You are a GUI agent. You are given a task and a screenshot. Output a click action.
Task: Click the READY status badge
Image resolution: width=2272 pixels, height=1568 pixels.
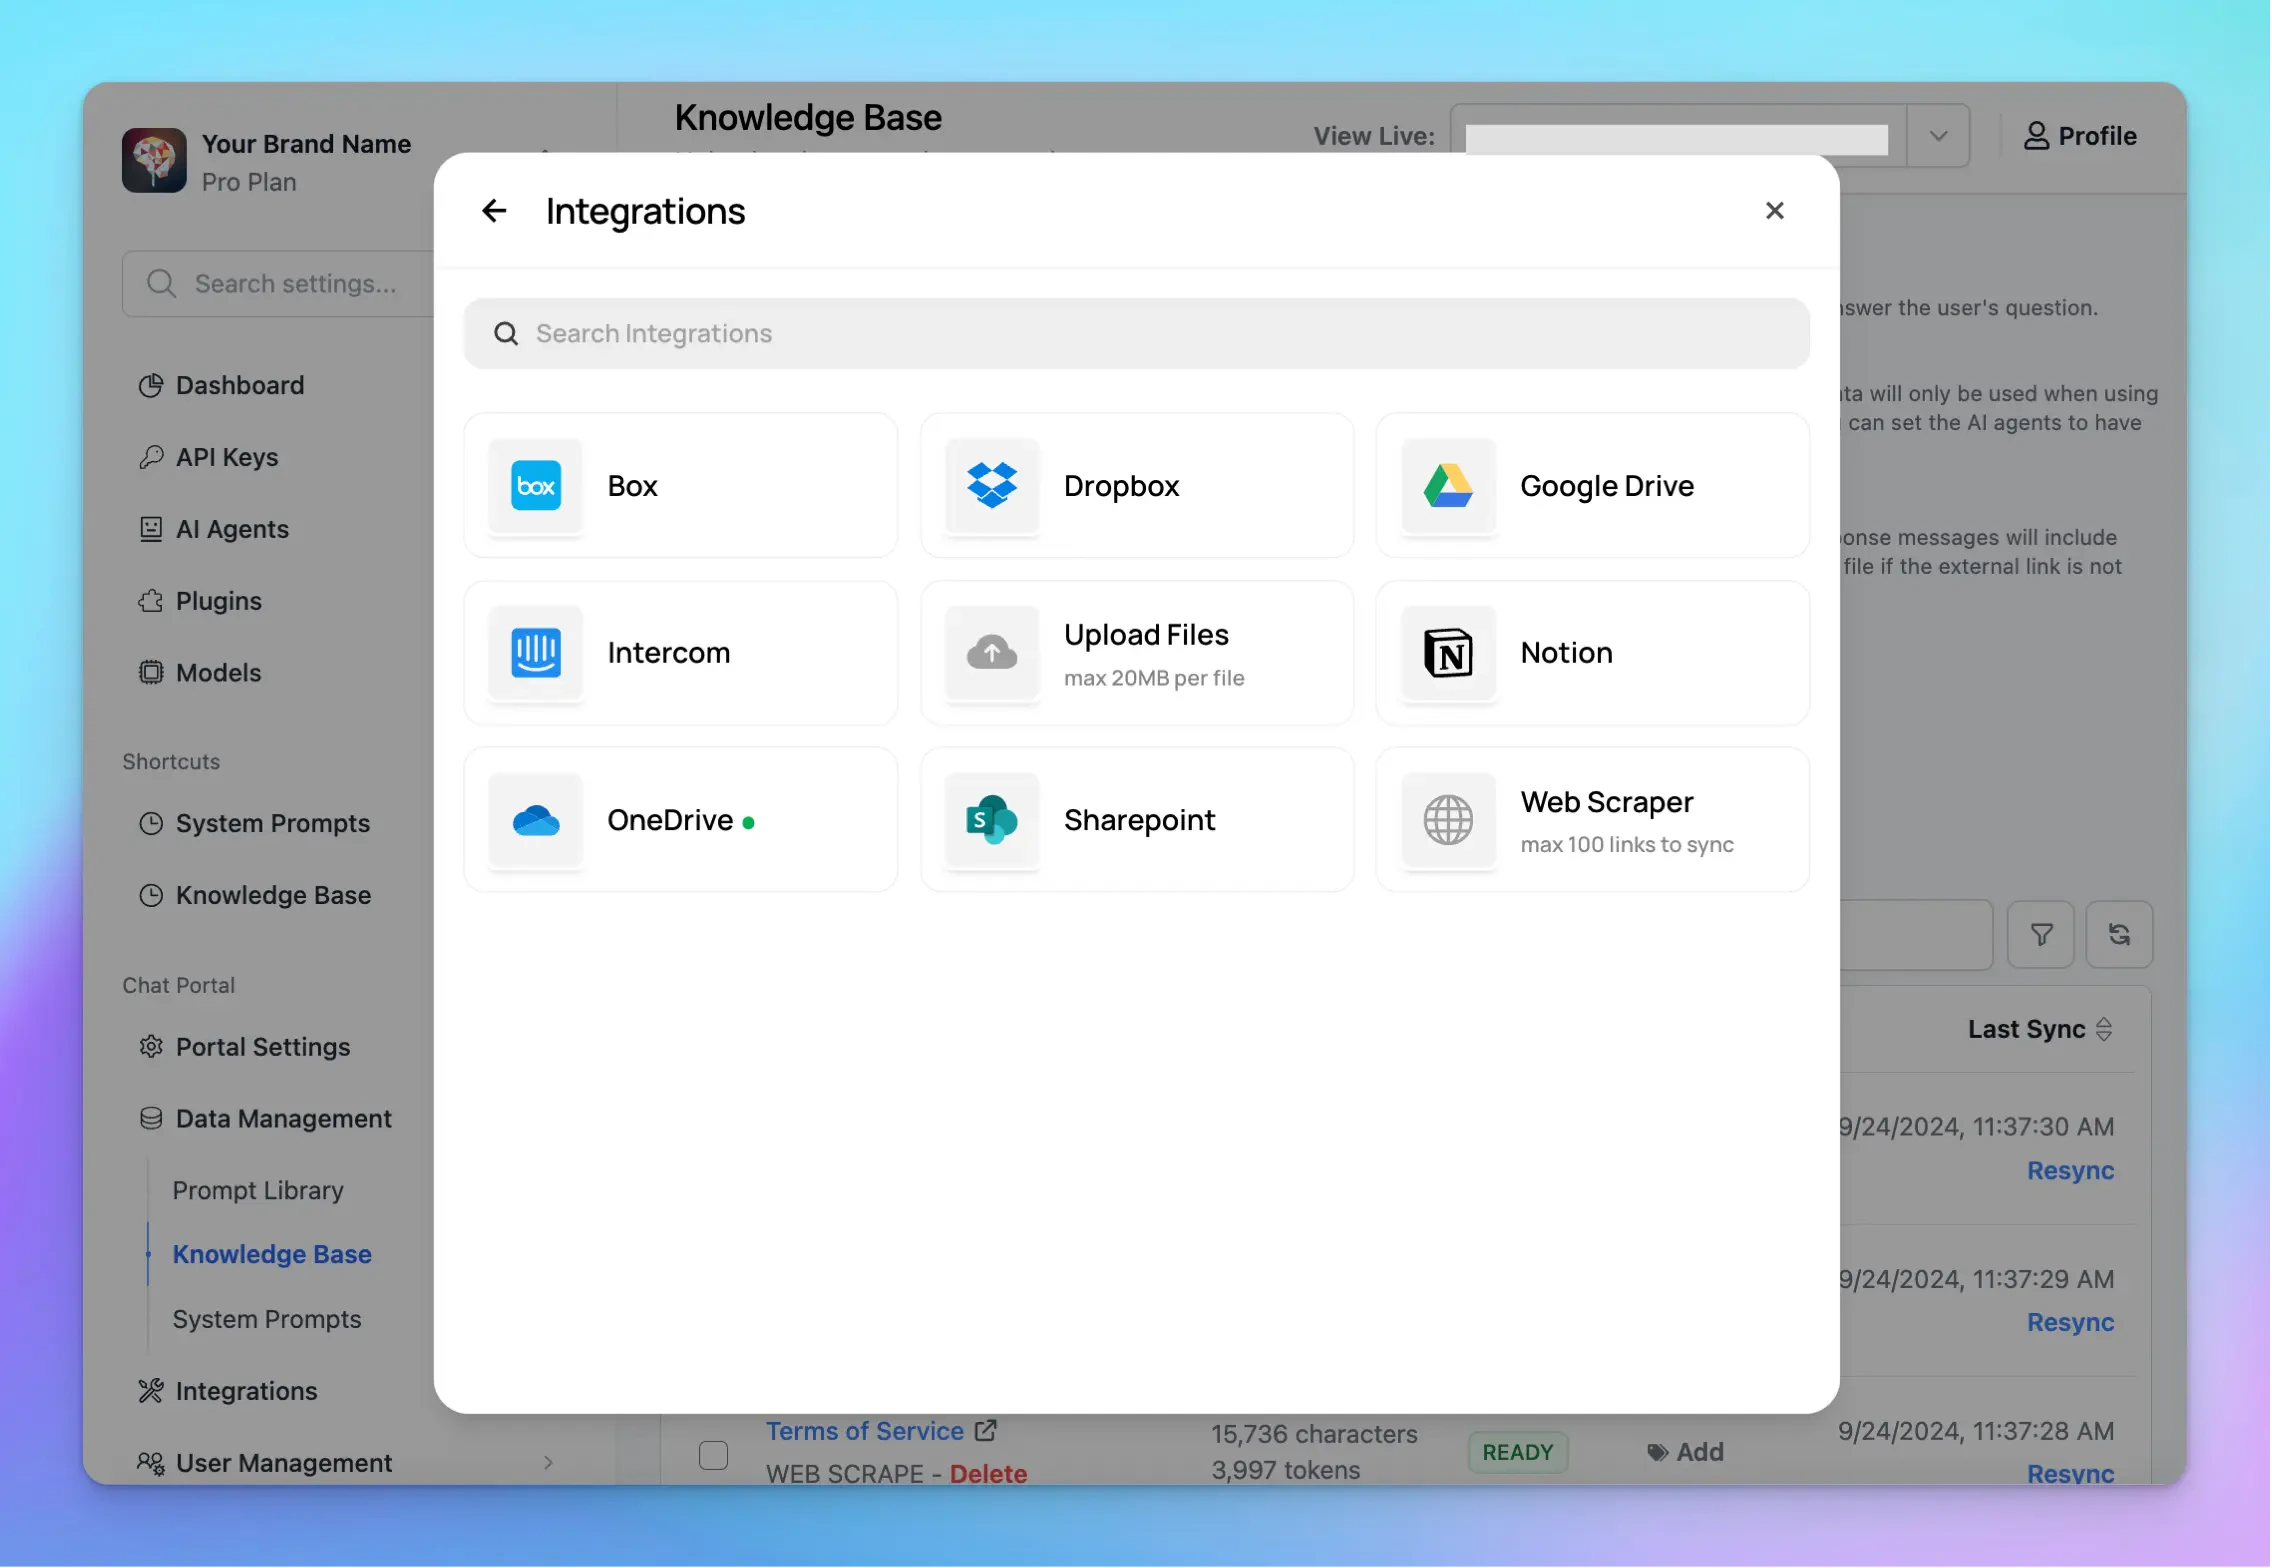[1517, 1453]
